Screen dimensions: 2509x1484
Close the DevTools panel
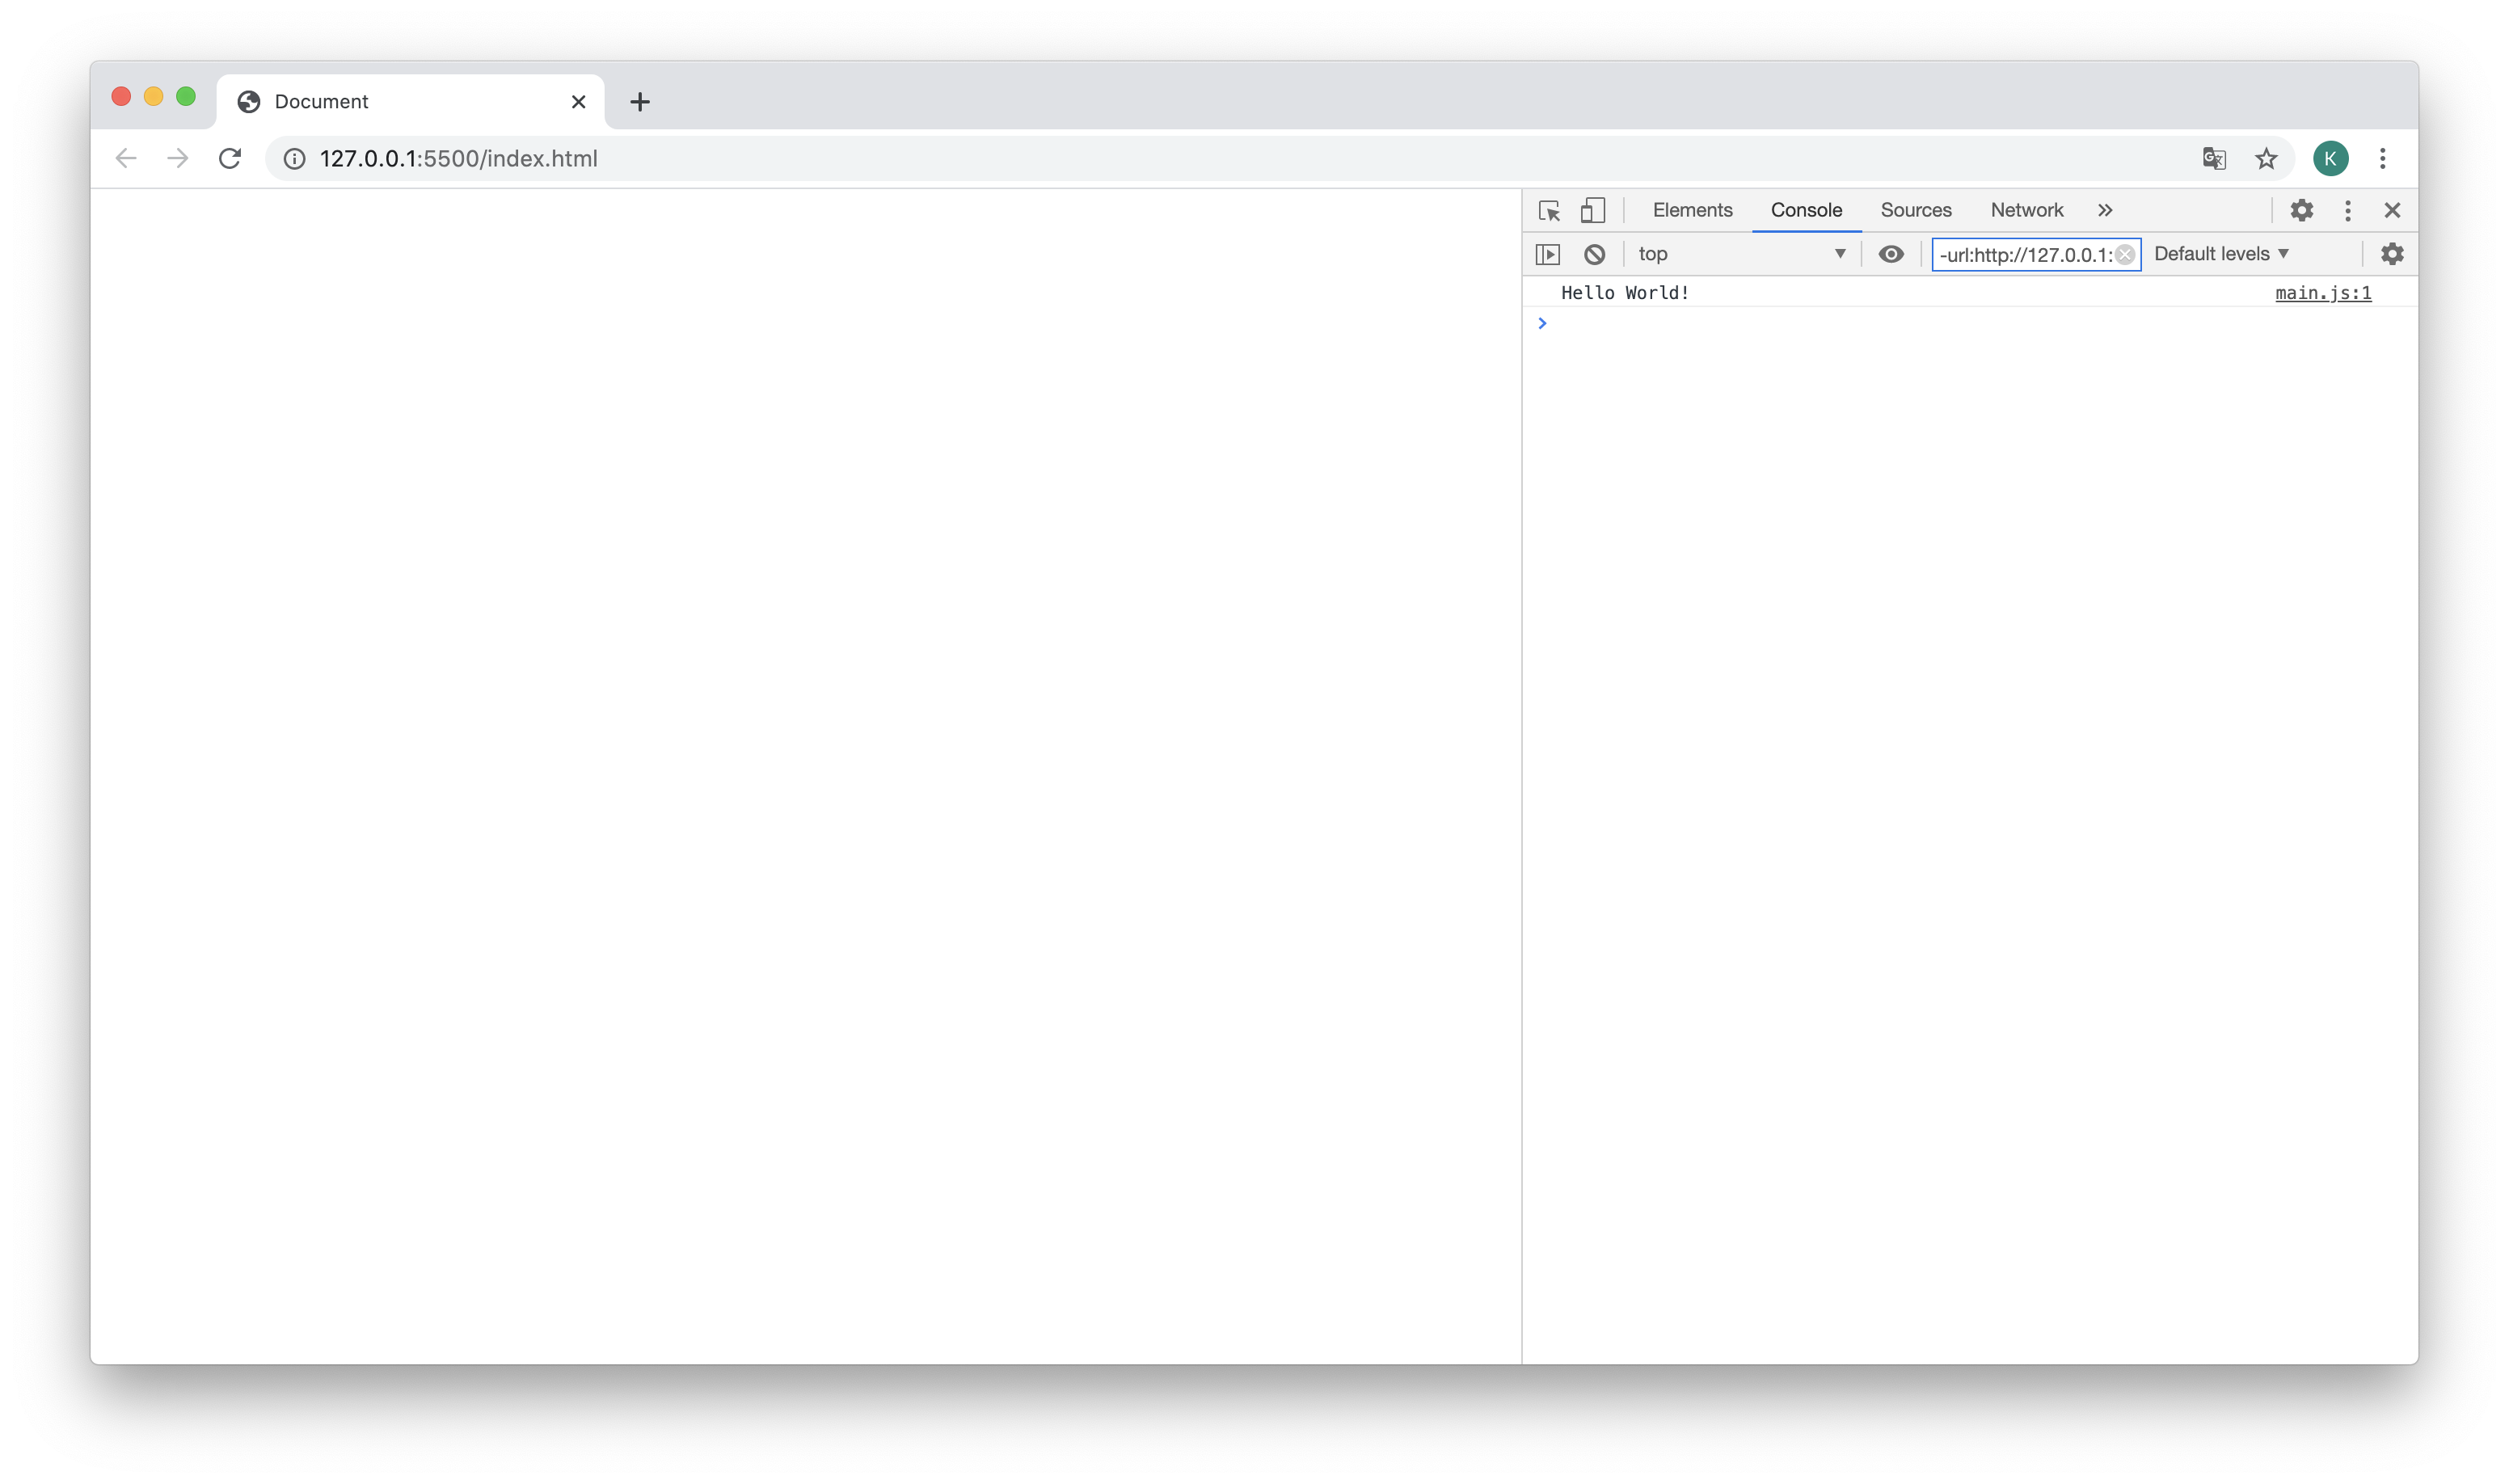point(2392,210)
